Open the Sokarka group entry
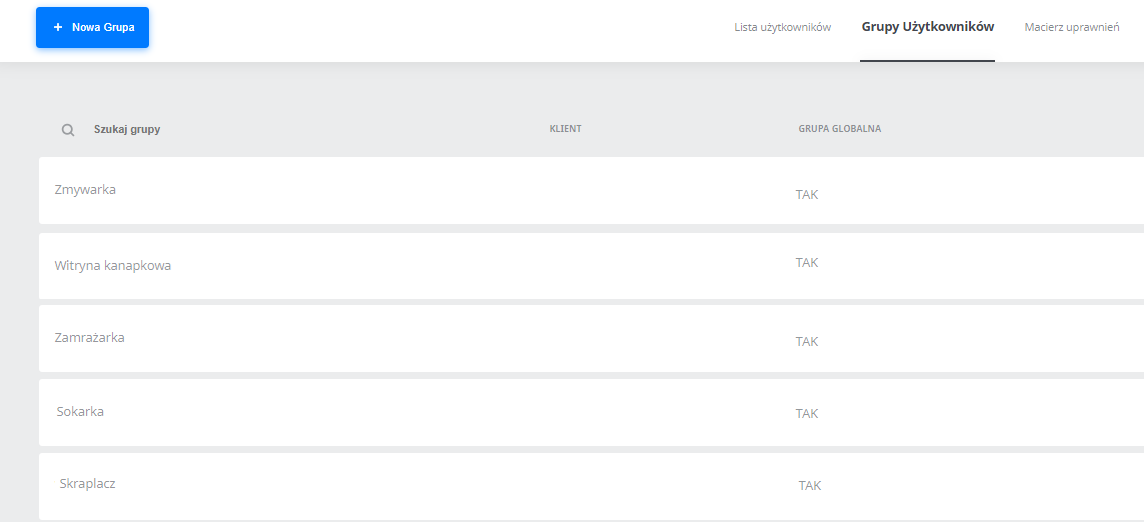Viewport: 1144px width, 522px height. pos(591,412)
